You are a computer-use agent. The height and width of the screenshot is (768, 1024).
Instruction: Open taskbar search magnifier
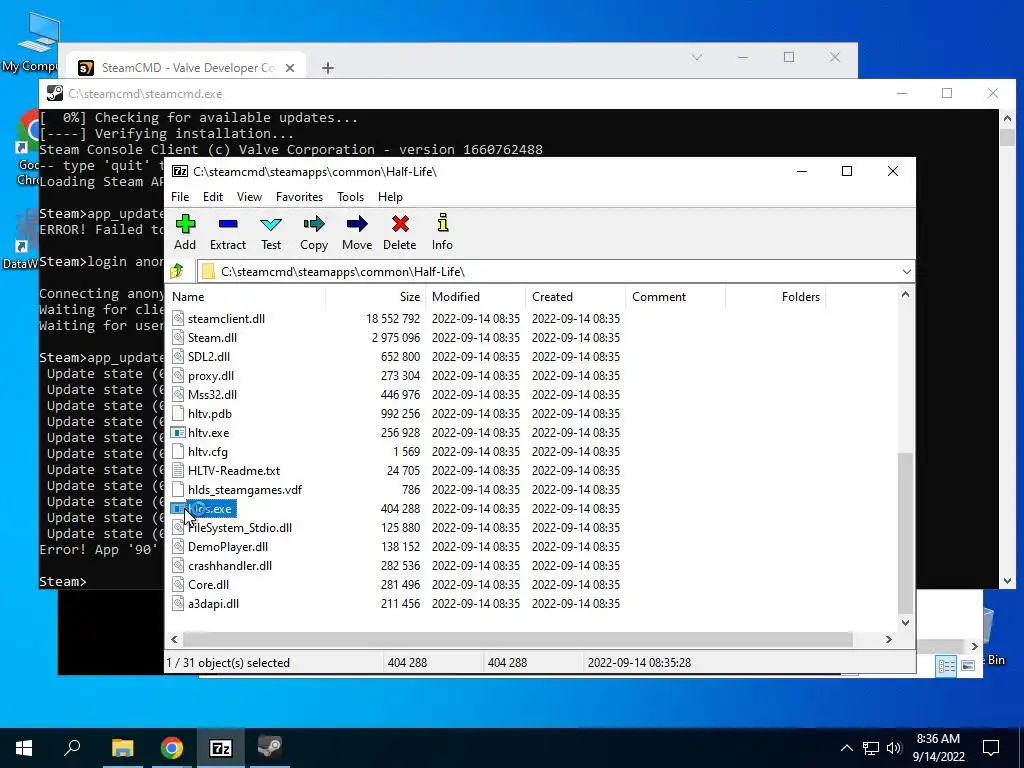[72, 747]
